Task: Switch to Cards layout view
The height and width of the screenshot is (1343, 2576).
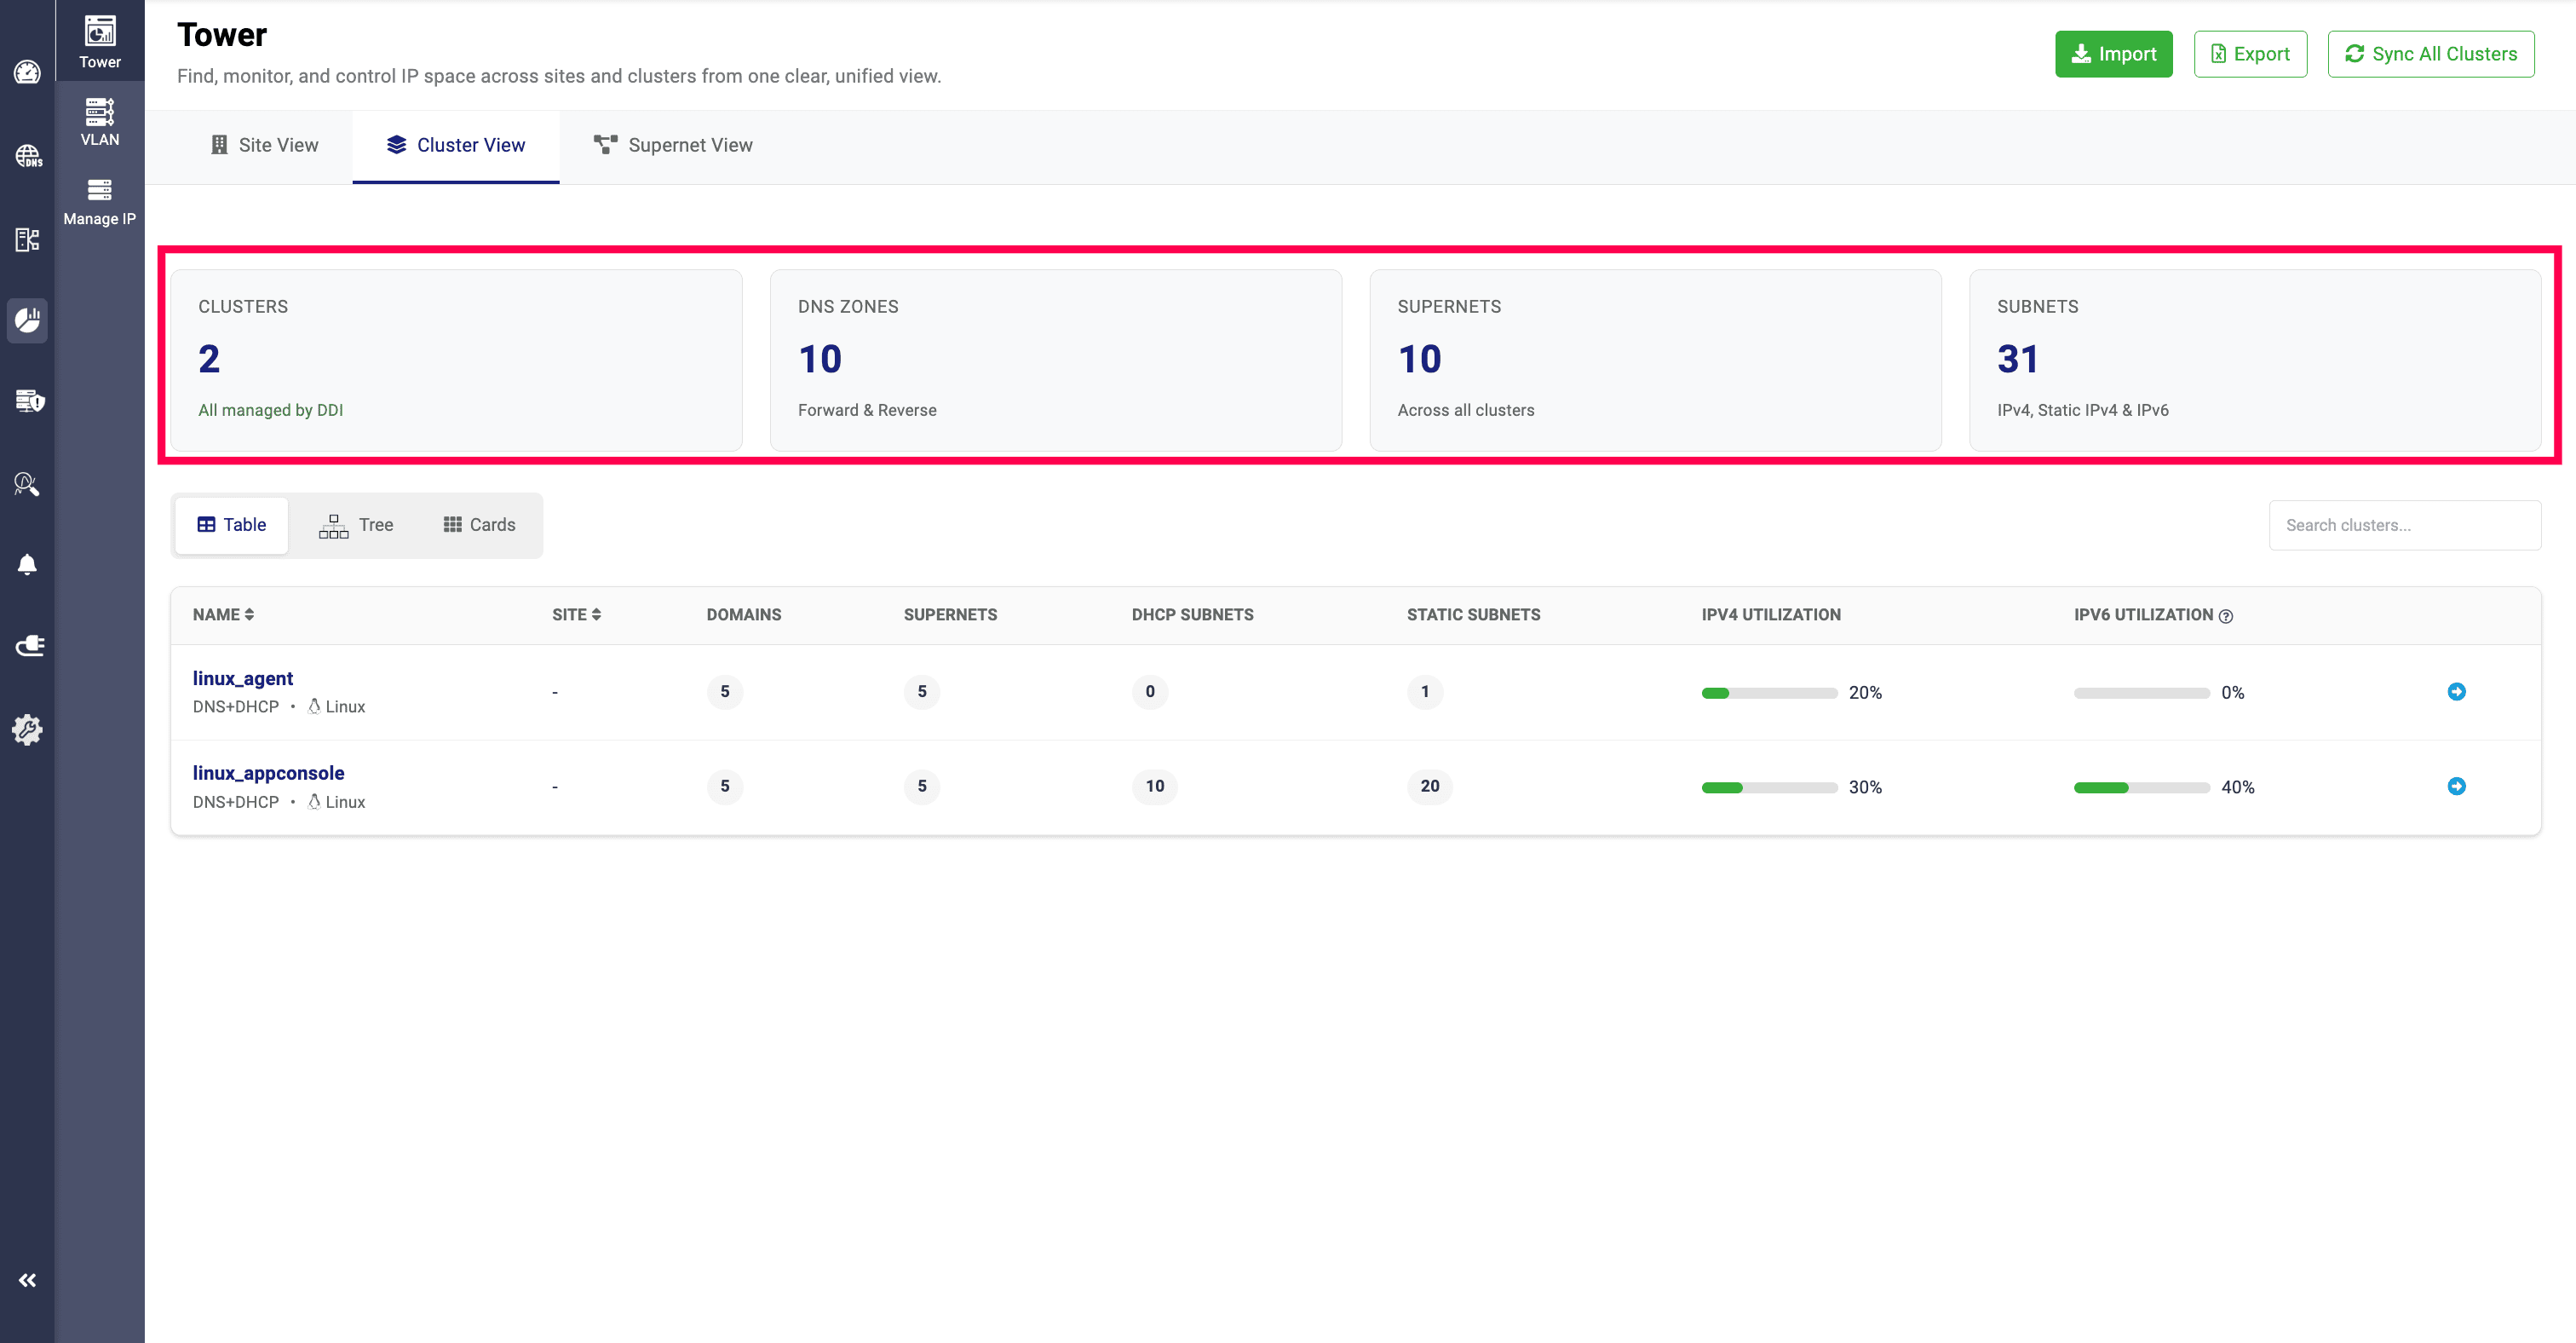Action: pyautogui.click(x=479, y=525)
